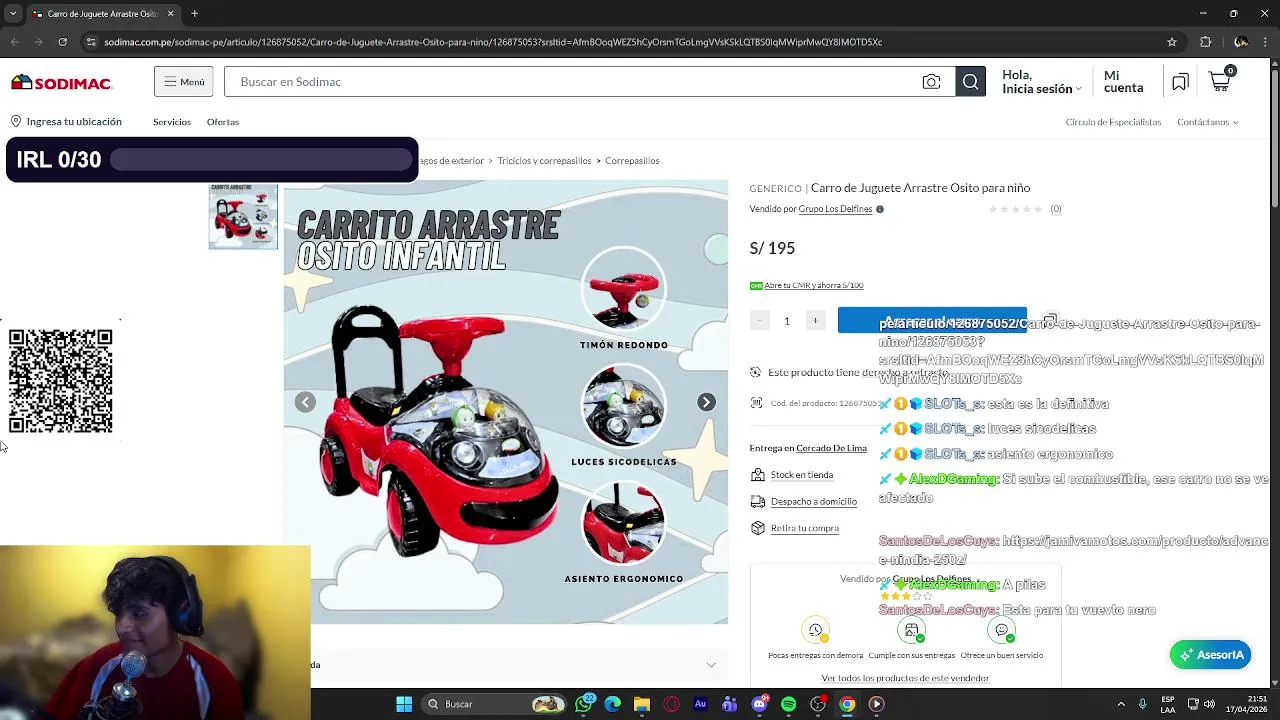The width and height of the screenshot is (1280, 720).
Task: Bookmark this page with the star
Action: tap(1171, 42)
